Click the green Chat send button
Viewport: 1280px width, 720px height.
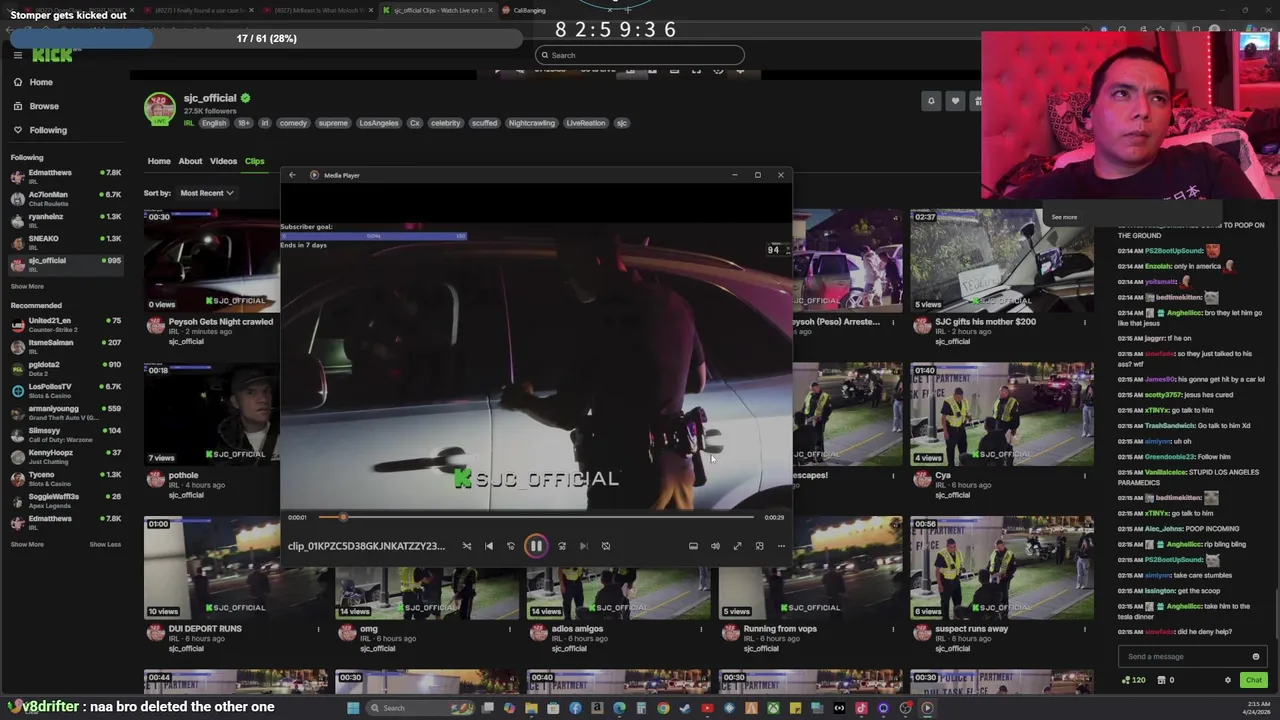tap(1253, 680)
